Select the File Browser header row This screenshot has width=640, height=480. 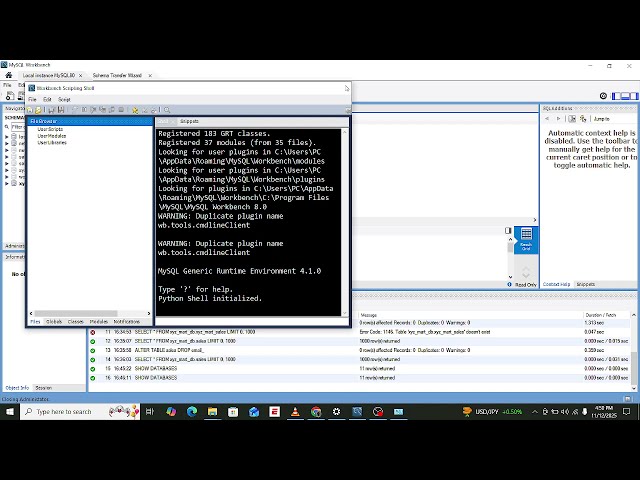(90, 121)
